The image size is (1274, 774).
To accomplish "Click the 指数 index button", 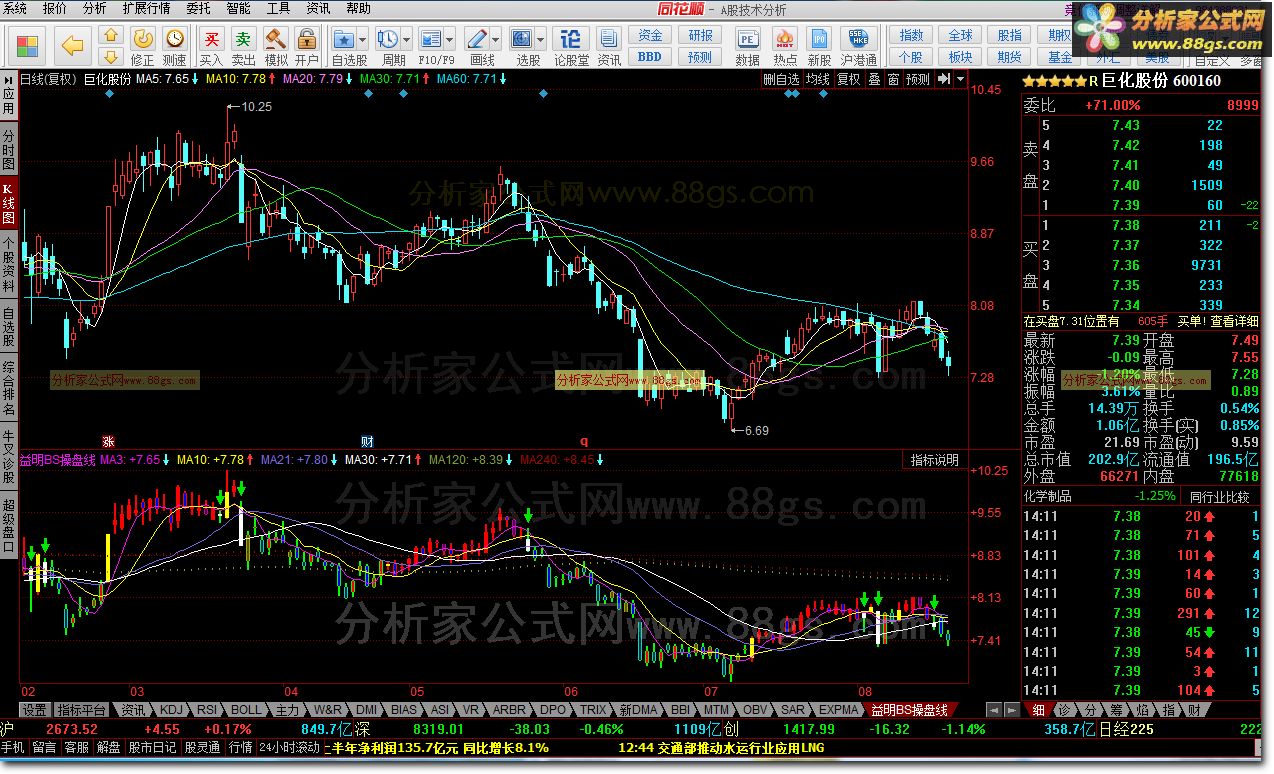I will (x=911, y=36).
